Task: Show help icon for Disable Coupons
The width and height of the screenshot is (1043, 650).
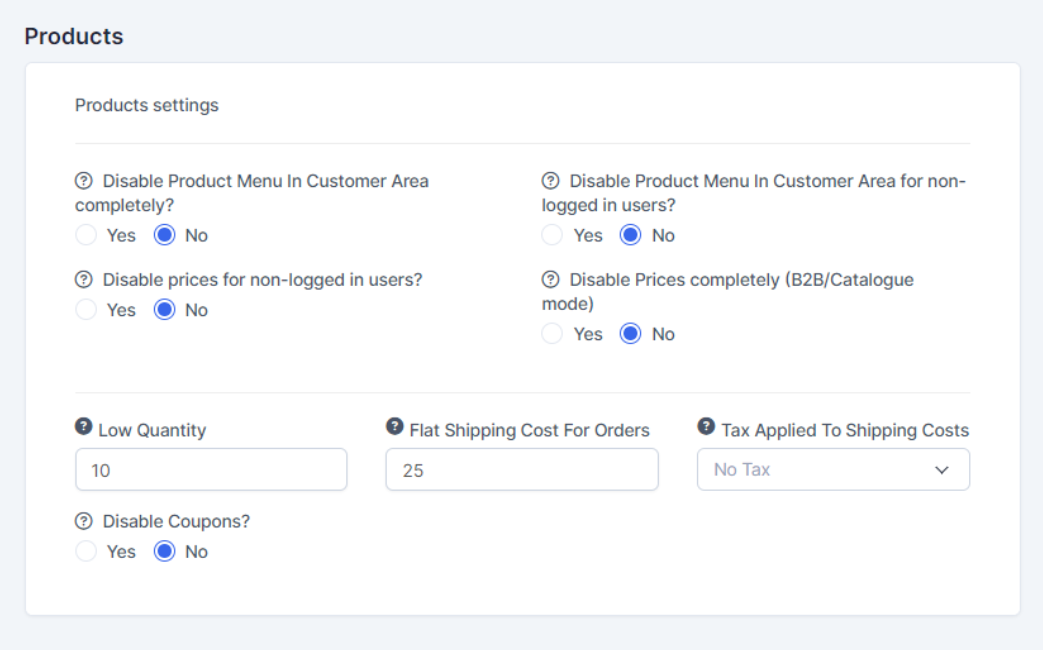Action: (84, 521)
